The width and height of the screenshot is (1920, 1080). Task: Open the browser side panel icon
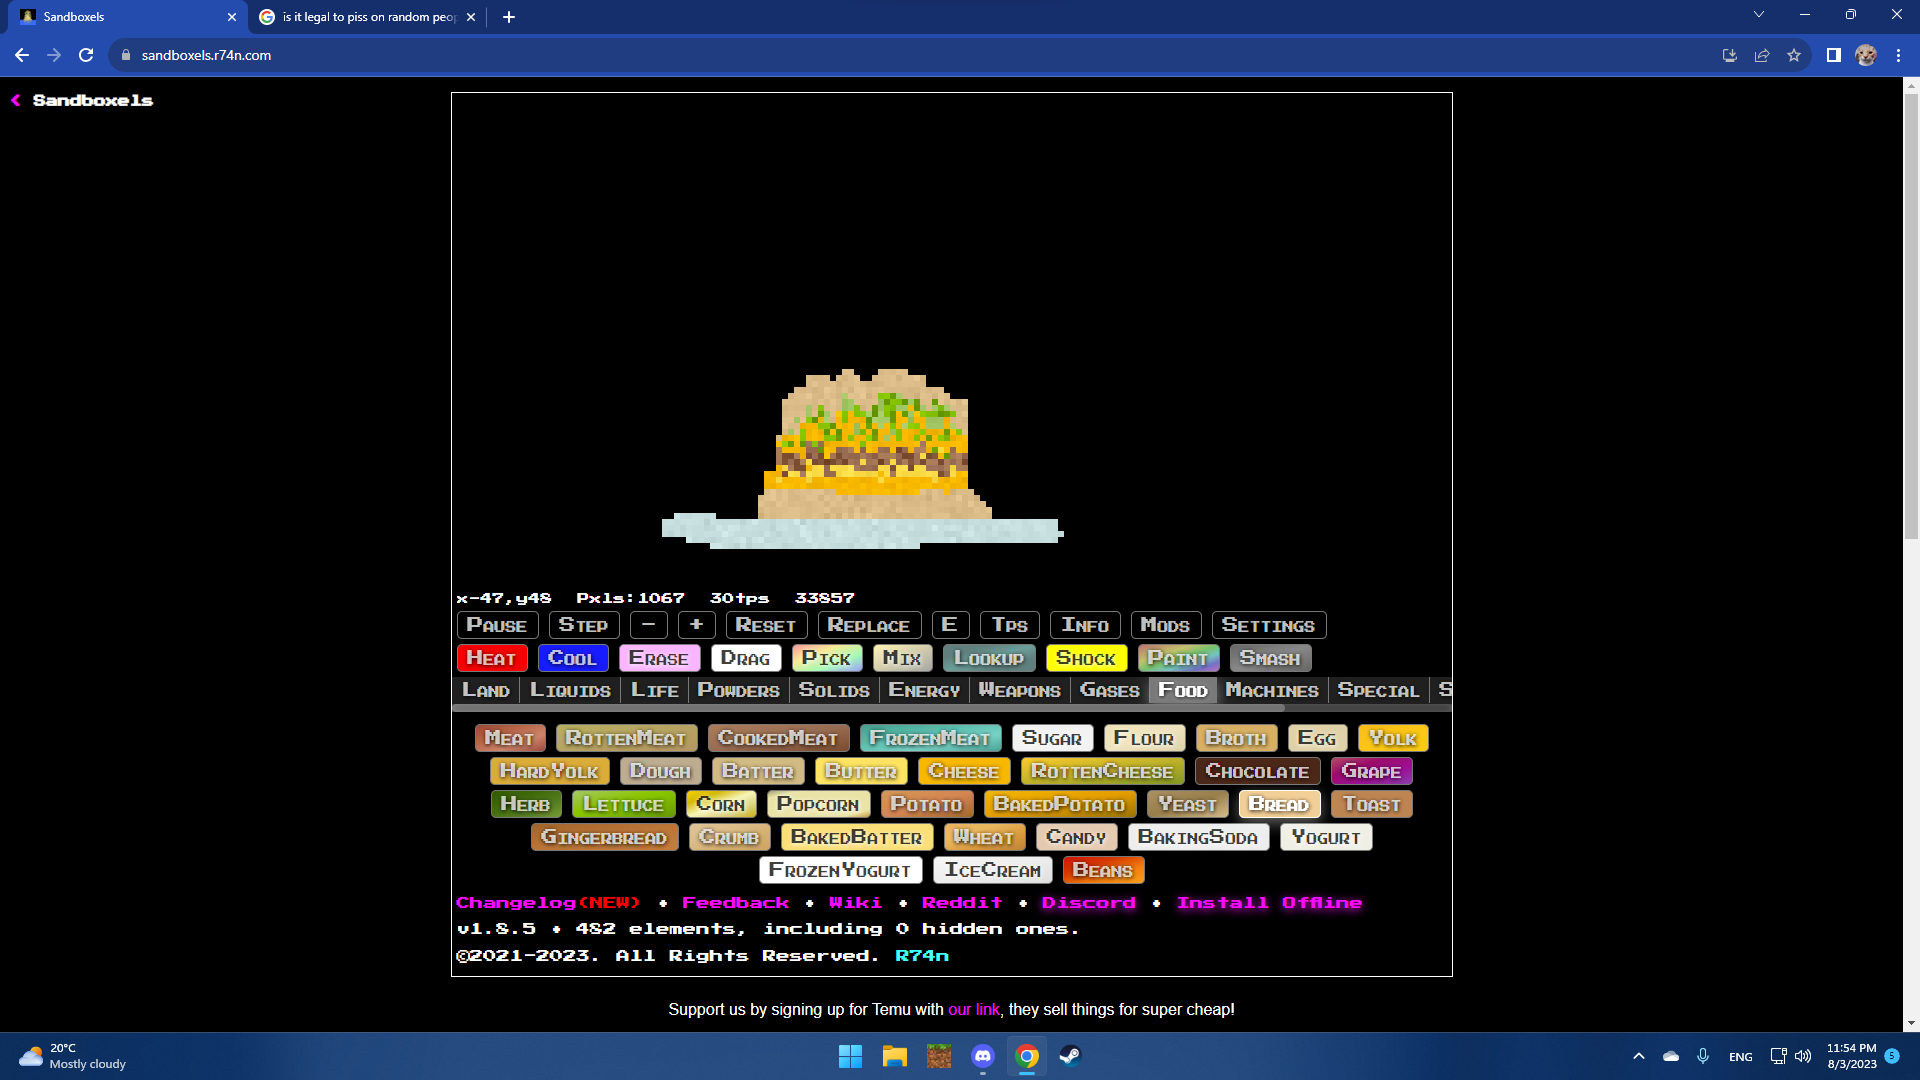click(1833, 55)
